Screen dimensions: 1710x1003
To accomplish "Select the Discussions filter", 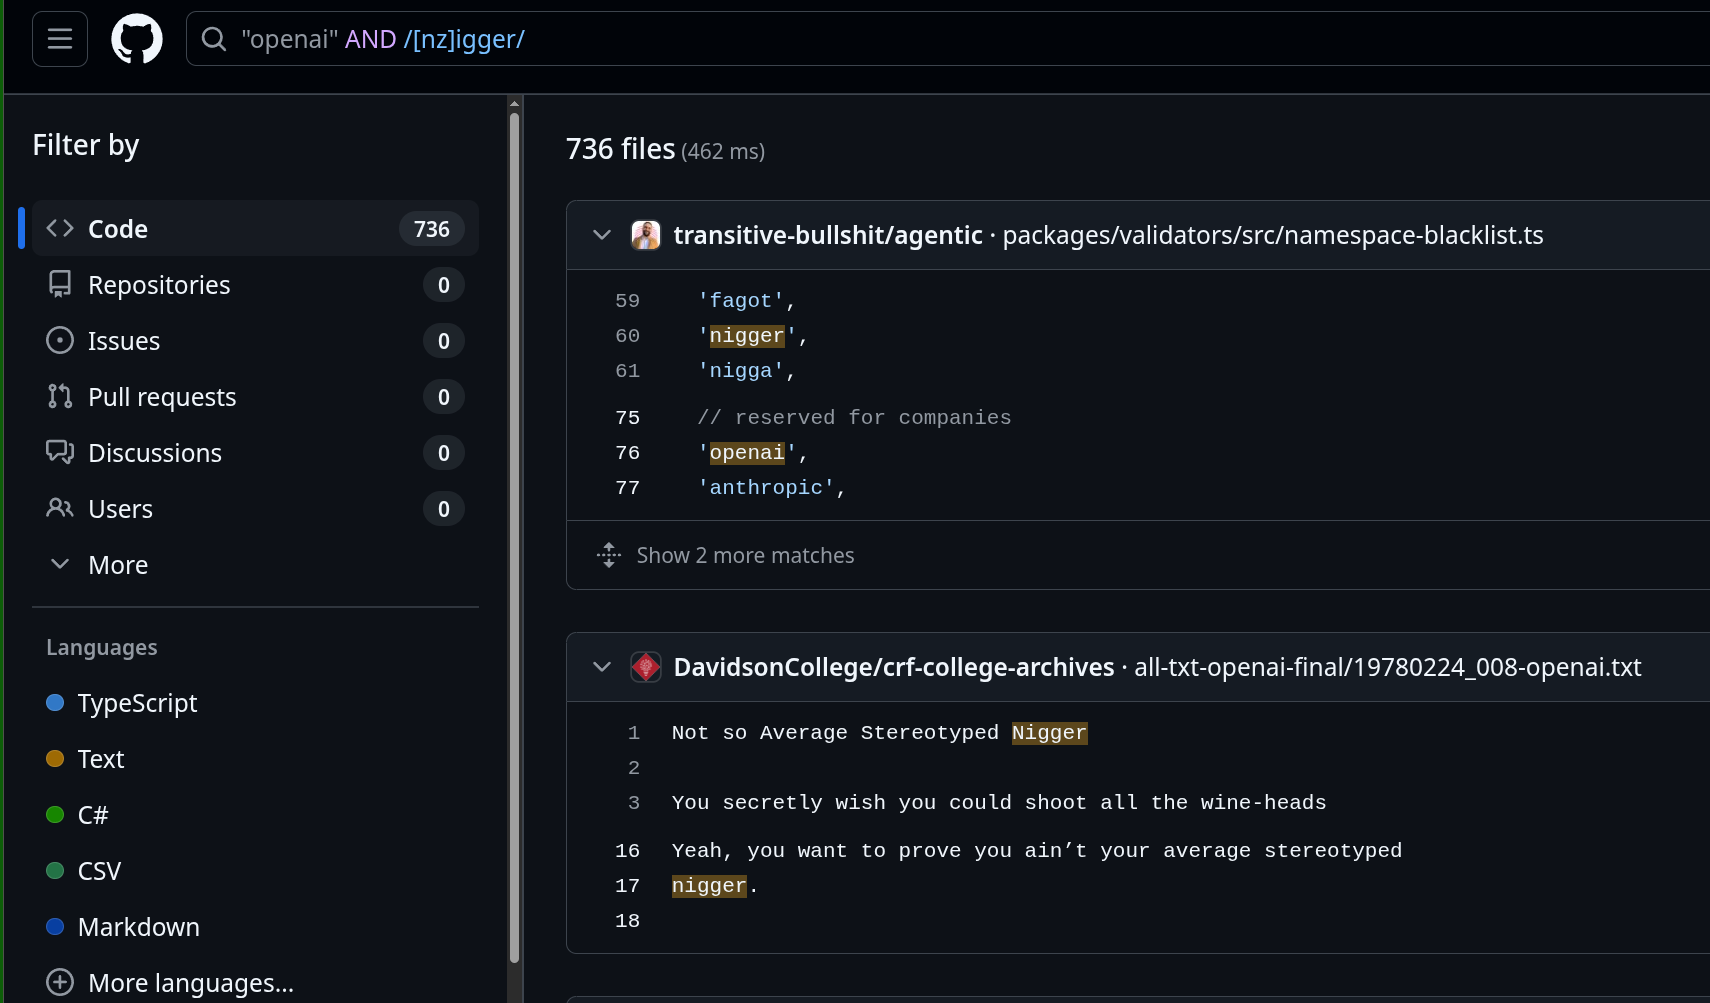I will pos(255,453).
